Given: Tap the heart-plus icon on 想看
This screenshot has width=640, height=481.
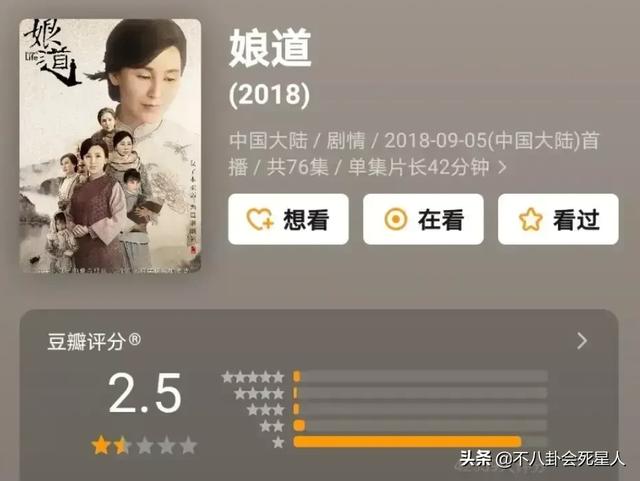Looking at the screenshot, I should pos(260,219).
